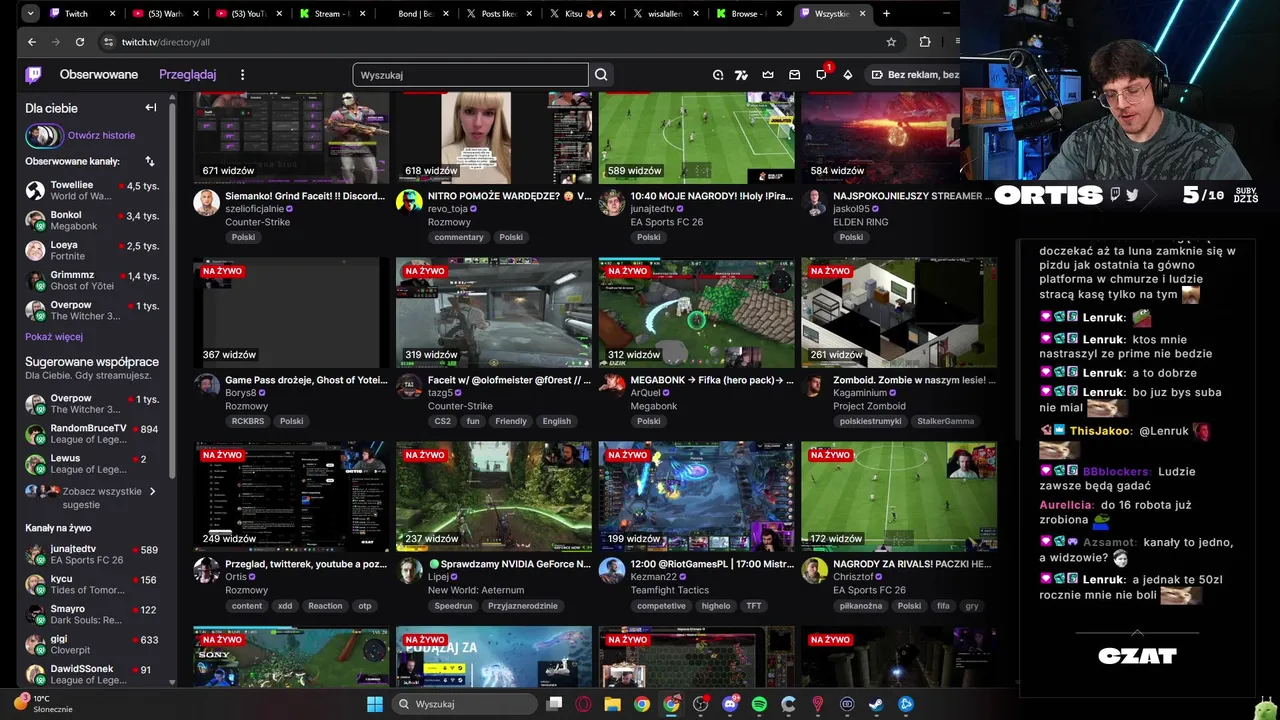Click ArQuel channel avatar

point(612,386)
